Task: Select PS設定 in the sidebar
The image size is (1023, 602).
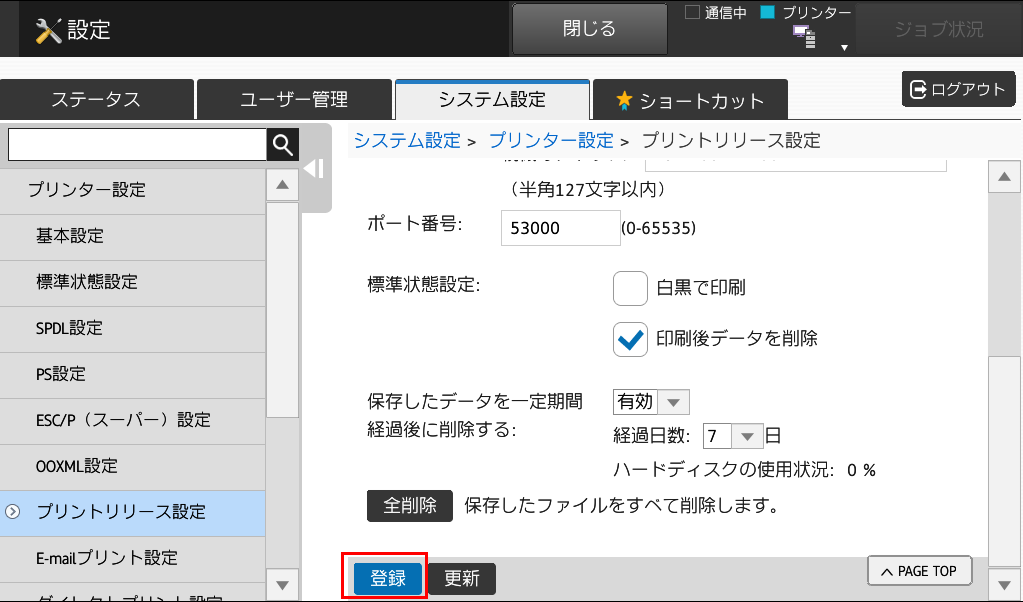Action: click(x=133, y=374)
